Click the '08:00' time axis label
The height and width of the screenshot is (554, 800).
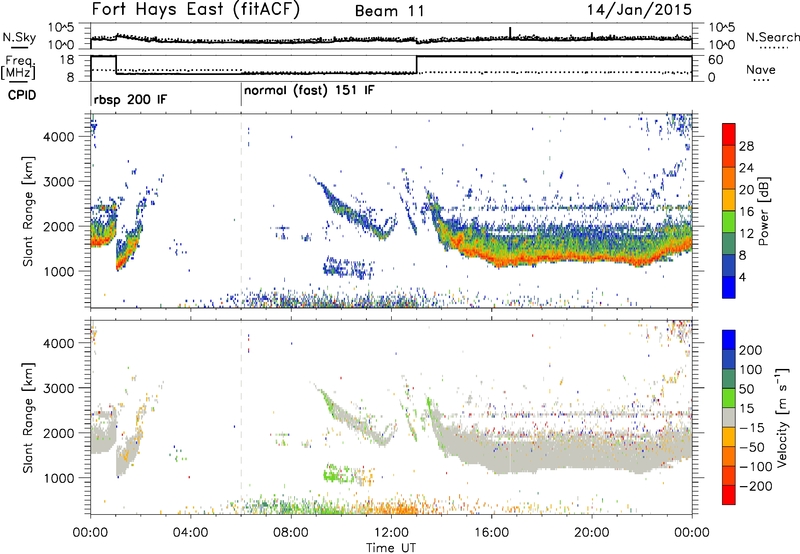click(291, 533)
